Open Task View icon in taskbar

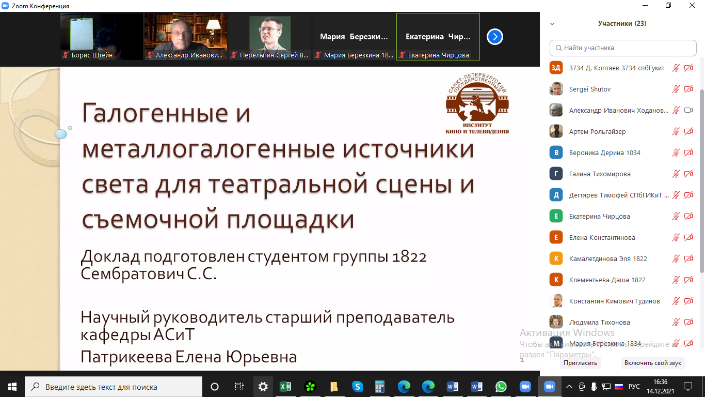(239, 387)
